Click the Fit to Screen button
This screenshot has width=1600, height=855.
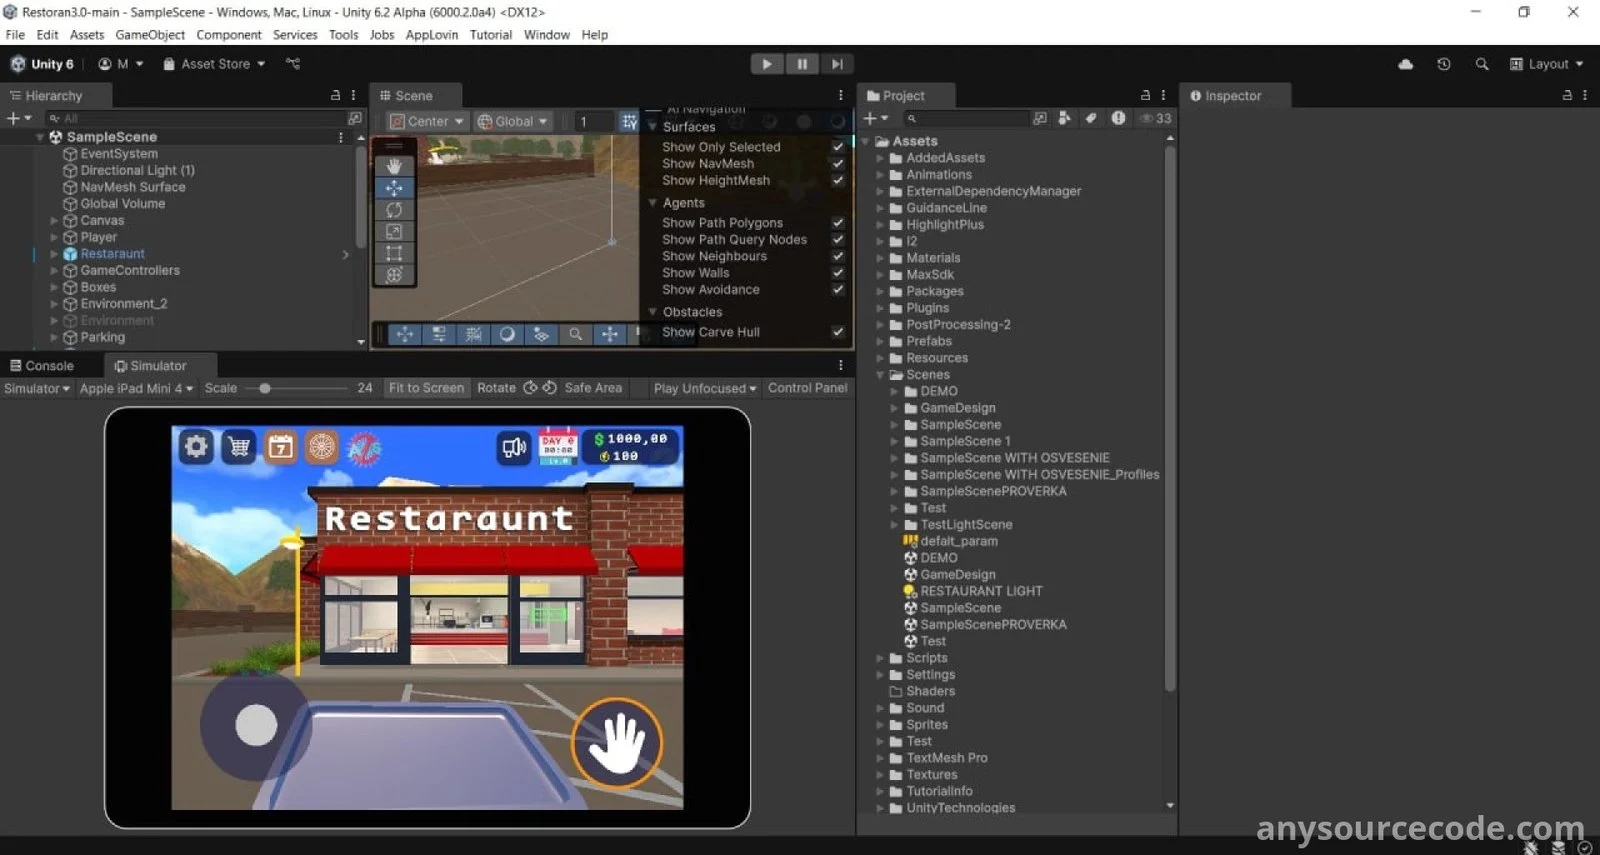(x=426, y=388)
